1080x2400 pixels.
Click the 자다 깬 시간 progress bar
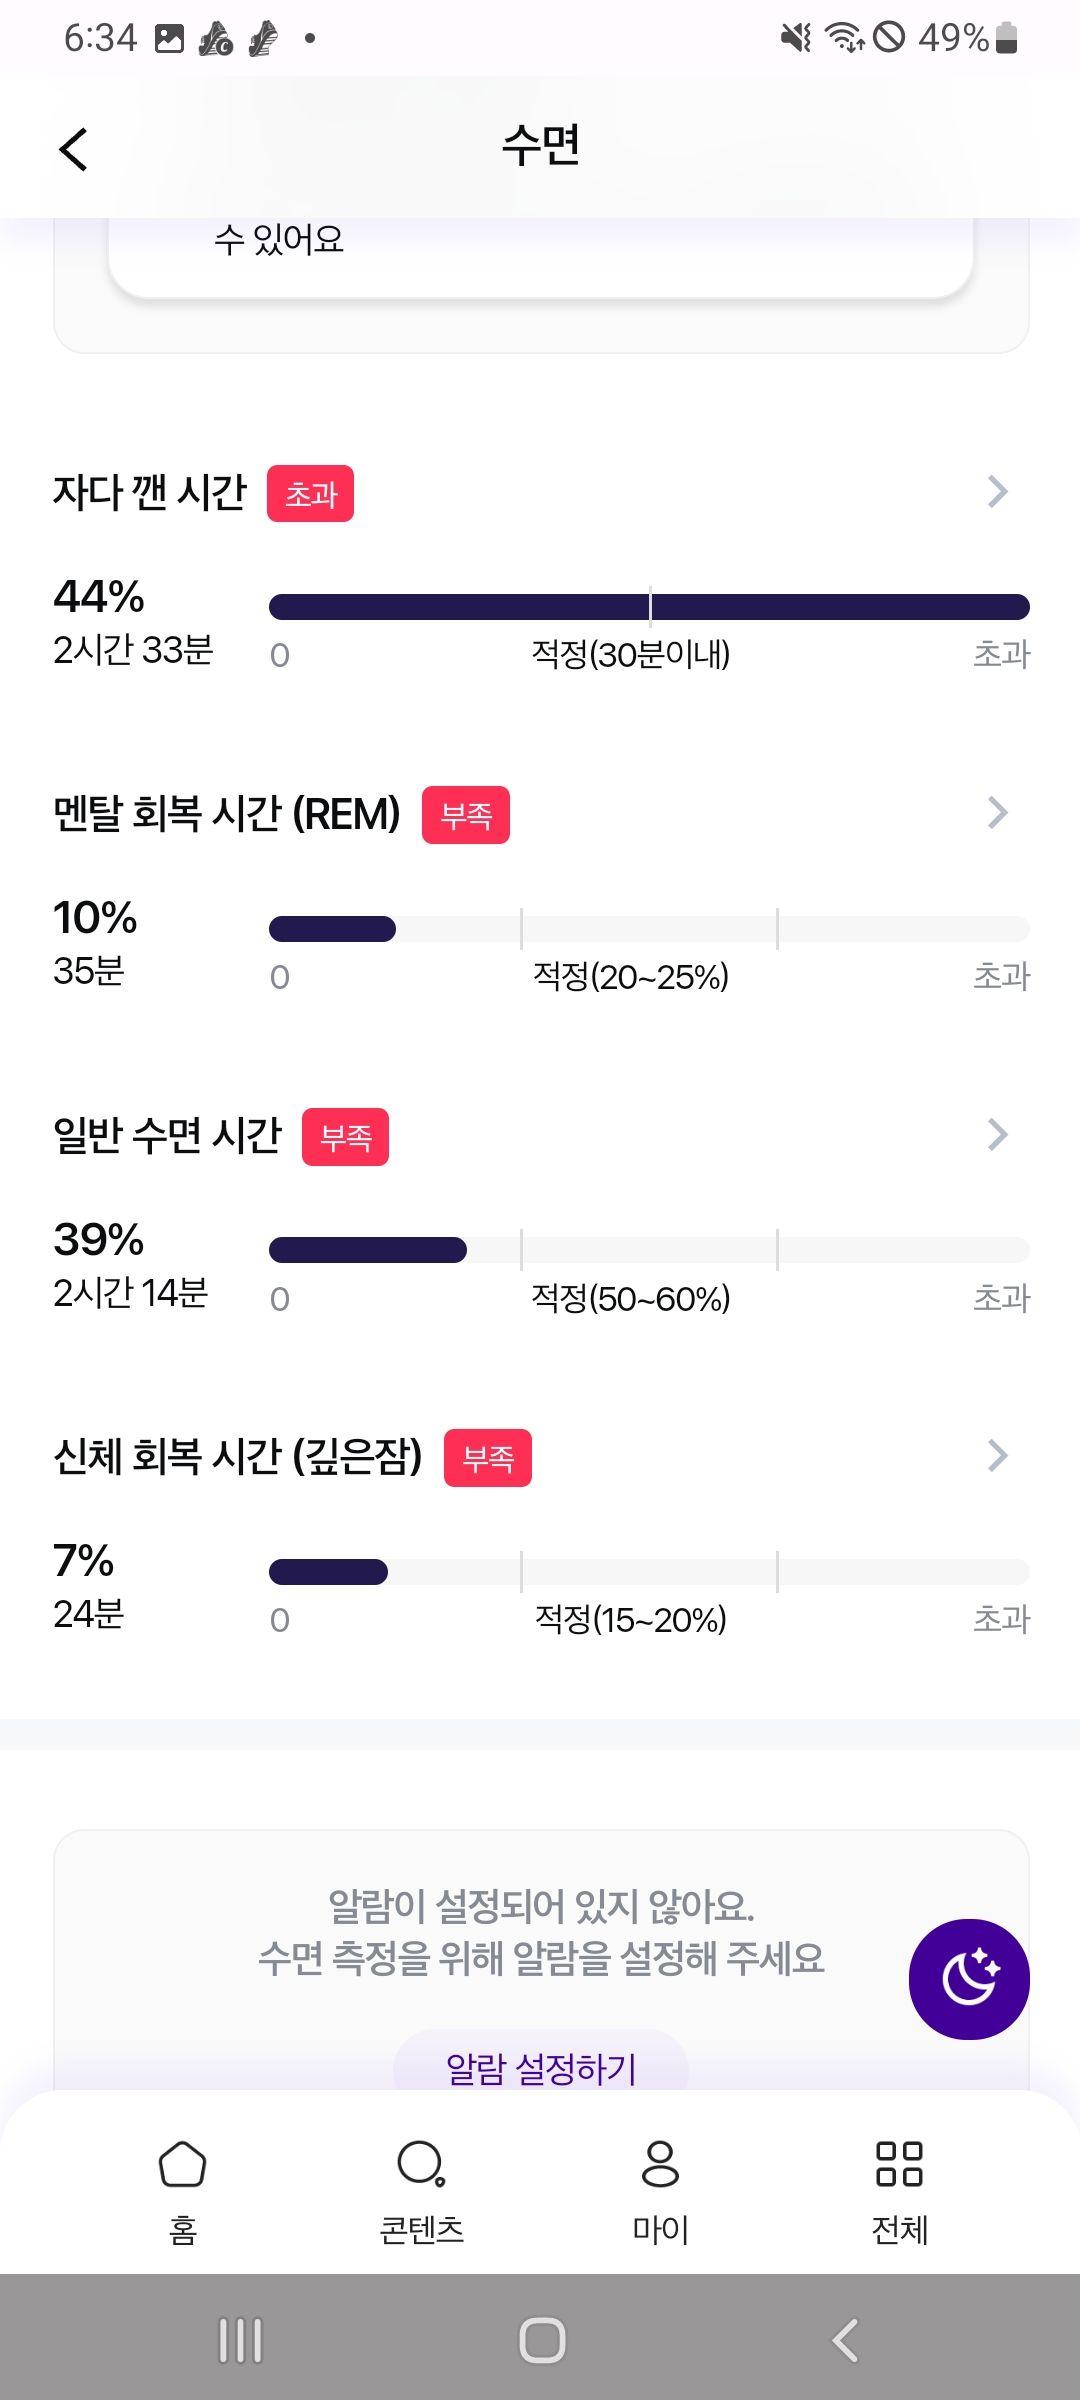point(649,607)
